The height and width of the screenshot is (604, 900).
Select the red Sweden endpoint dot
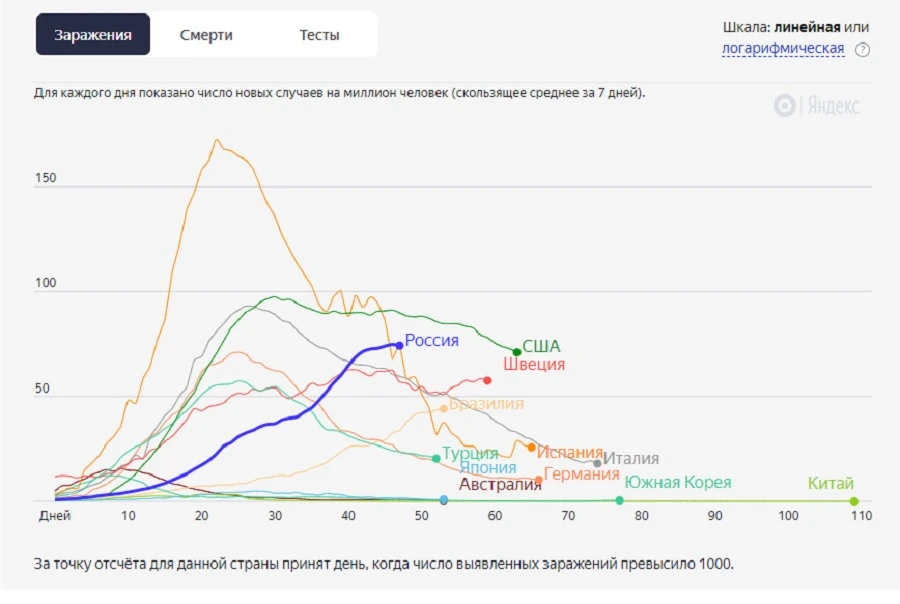pyautogui.click(x=487, y=380)
